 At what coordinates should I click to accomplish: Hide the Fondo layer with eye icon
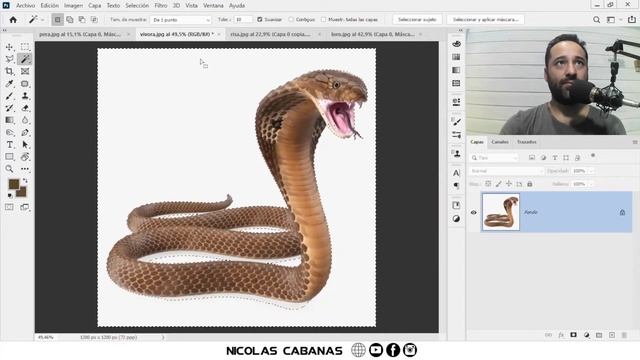pos(473,213)
